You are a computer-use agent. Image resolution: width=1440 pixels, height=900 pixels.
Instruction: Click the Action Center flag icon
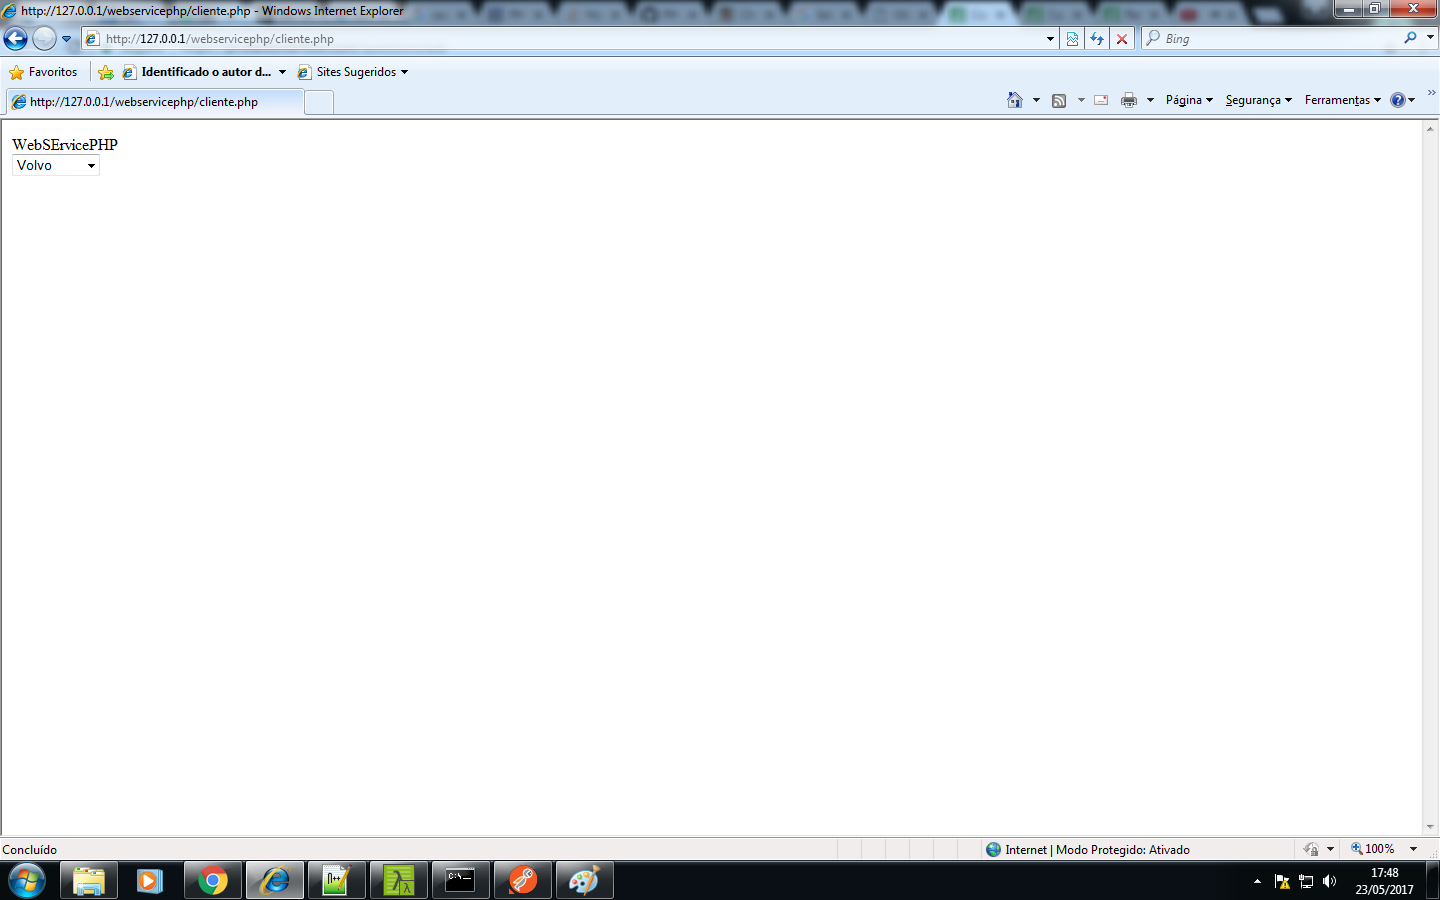(1282, 881)
